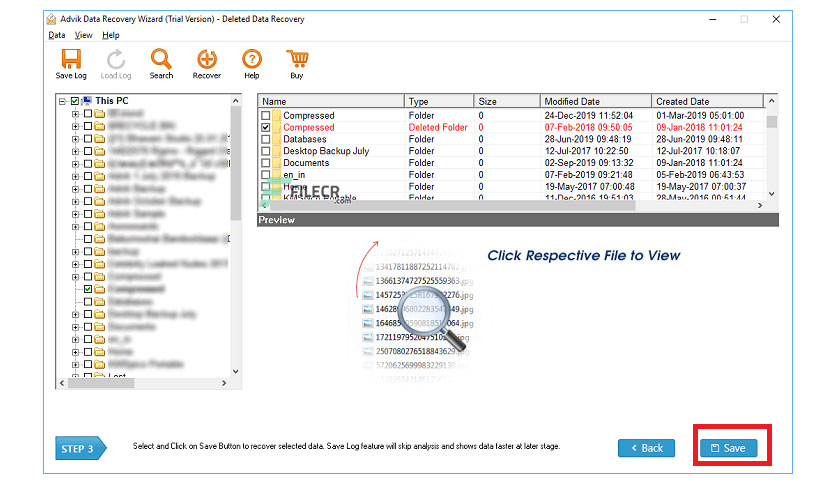Untick checkbox for deleted Compressed folder
Viewport: 836px width, 484px height.
pos(266,127)
